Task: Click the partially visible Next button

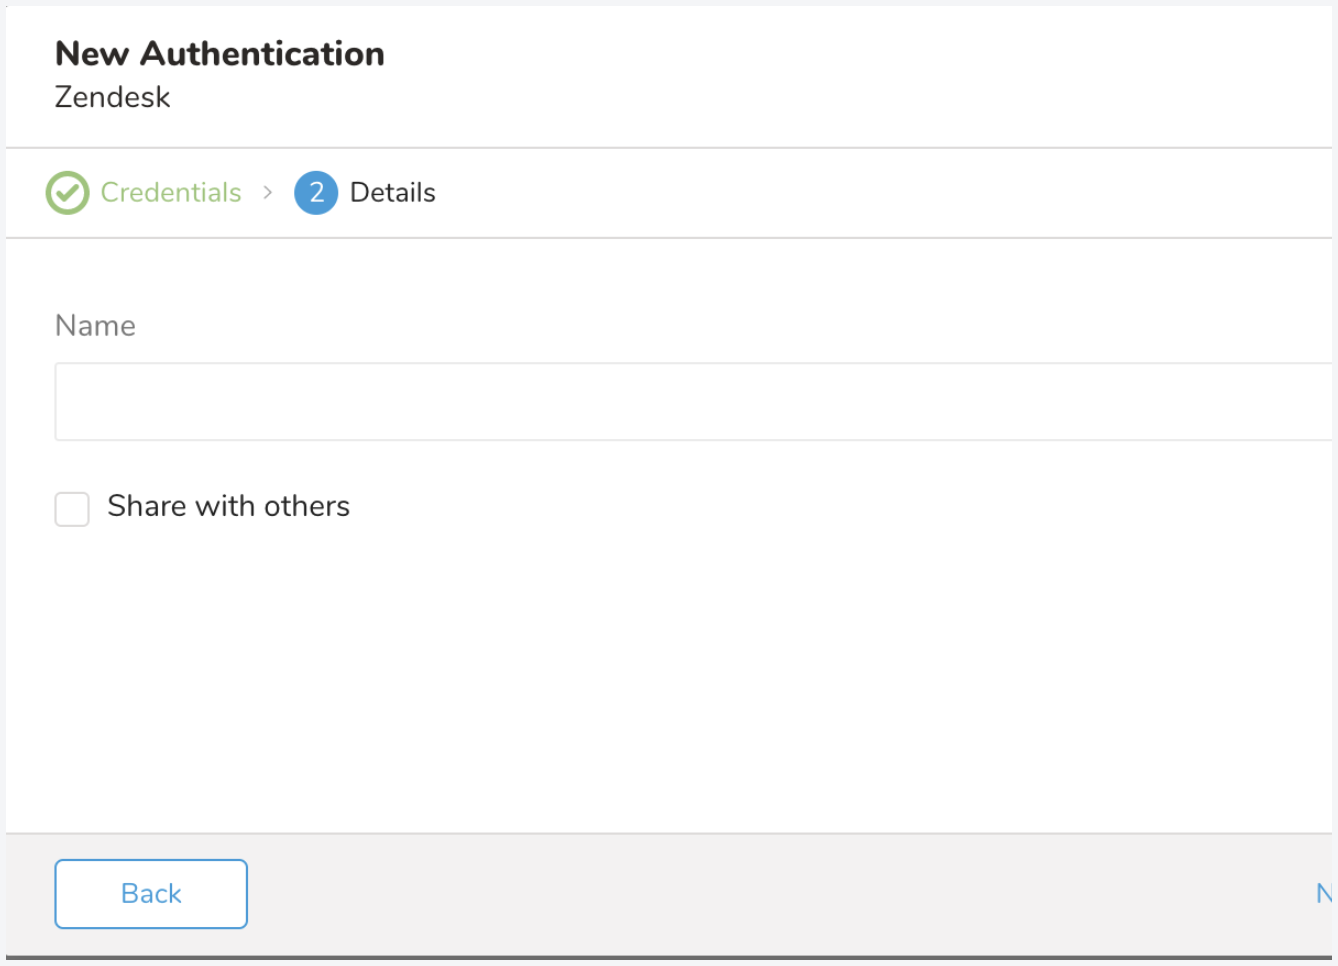Action: coord(1324,893)
